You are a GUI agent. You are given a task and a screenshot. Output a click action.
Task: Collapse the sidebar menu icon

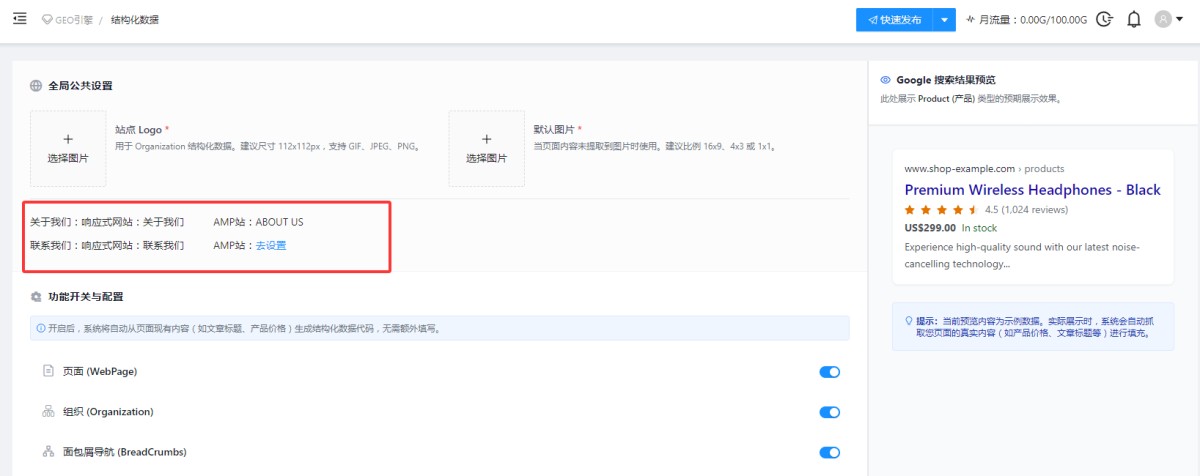tap(20, 19)
